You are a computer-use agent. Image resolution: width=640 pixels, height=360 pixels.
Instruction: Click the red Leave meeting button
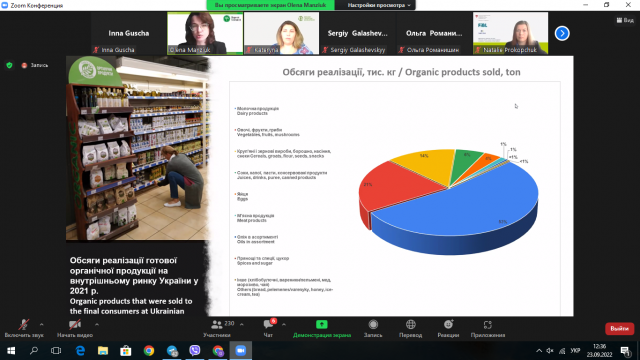(619, 329)
